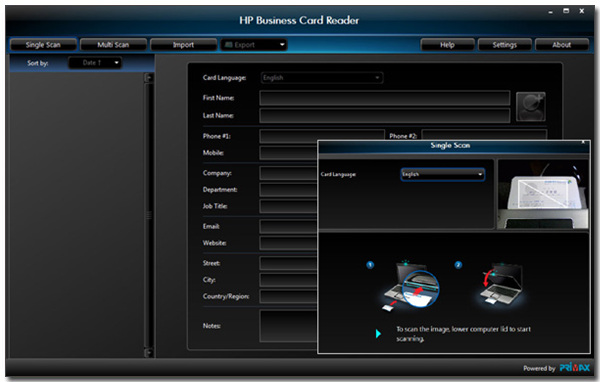Select the Import button
600x382 pixels.
(183, 45)
